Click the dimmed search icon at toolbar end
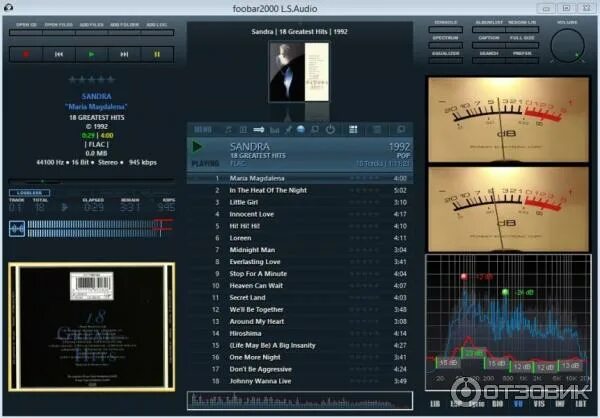 point(401,130)
